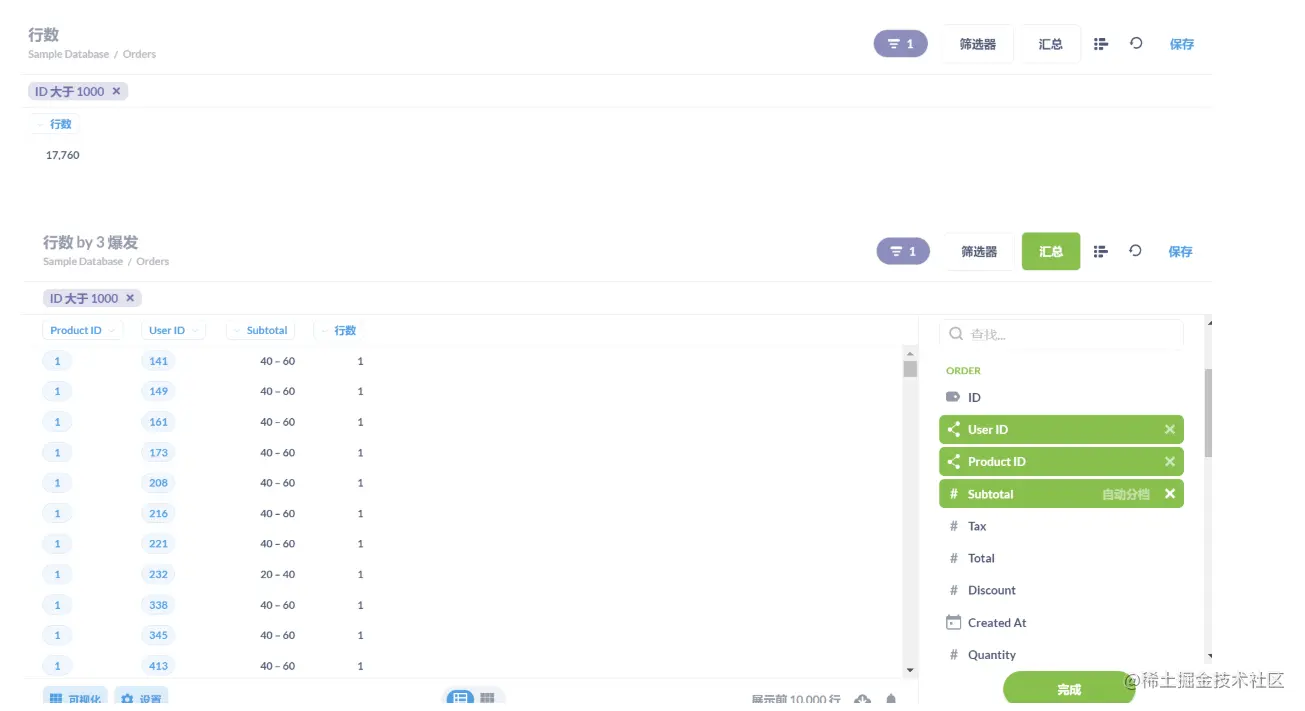This screenshot has height=711, width=1305.
Task: Click User ID 173 cell
Action: [x=158, y=452]
